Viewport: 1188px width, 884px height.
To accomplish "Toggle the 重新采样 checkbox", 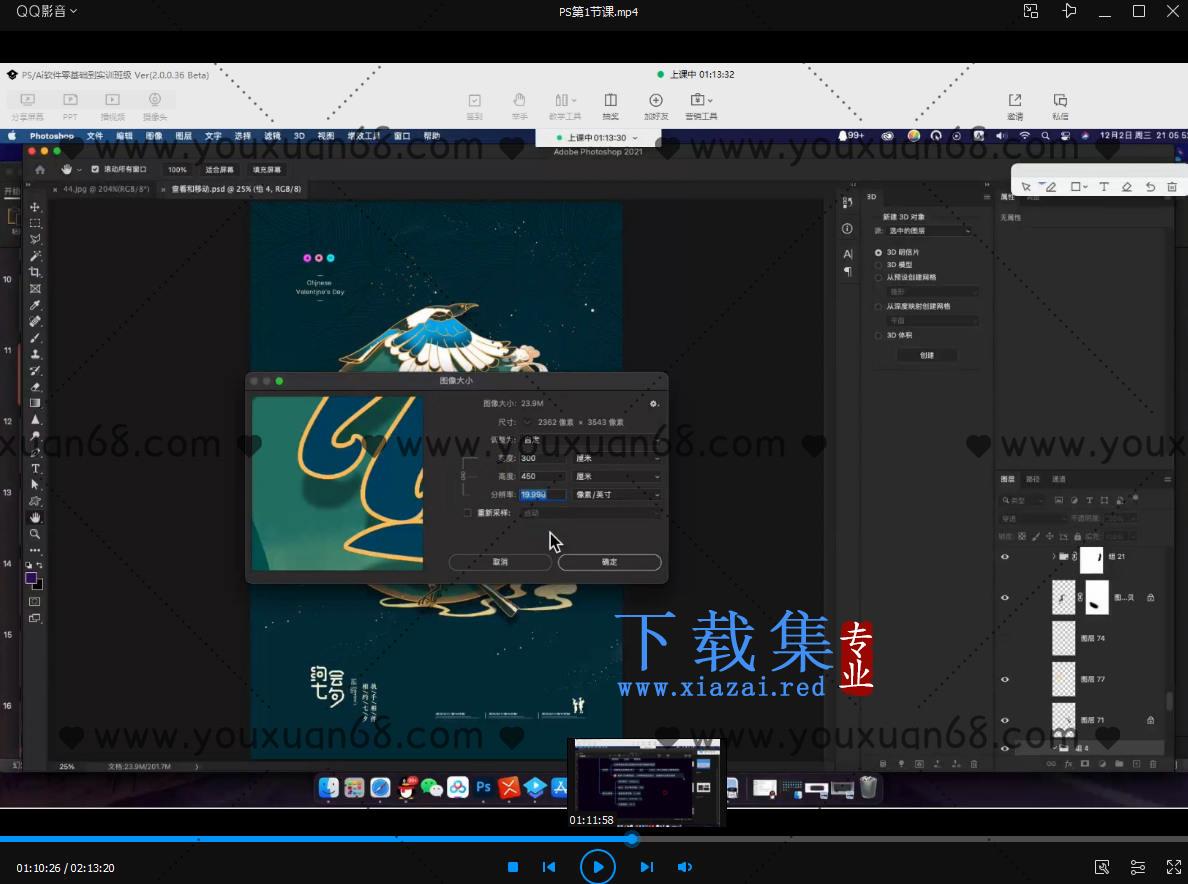I will [467, 513].
